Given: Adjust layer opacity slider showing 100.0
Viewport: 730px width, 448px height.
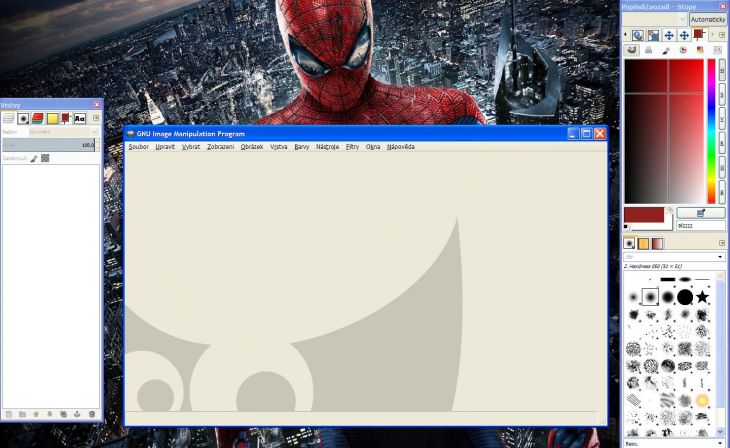Looking at the screenshot, I should tap(49, 145).
